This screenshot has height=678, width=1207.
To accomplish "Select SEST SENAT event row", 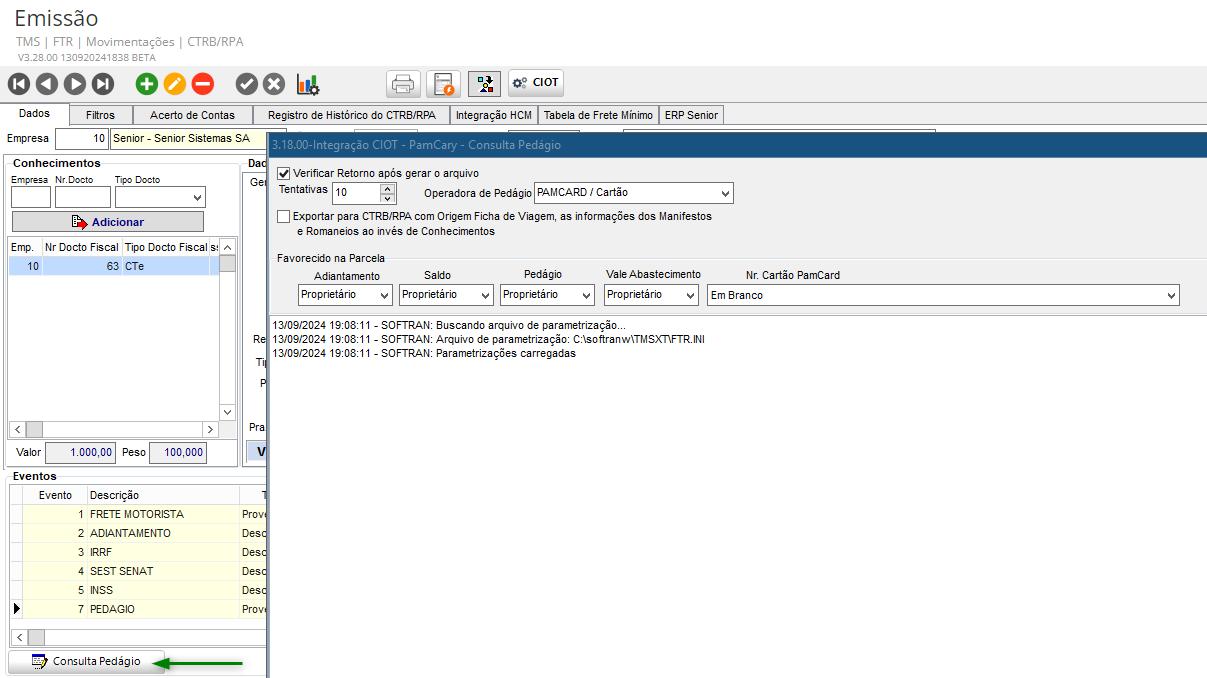I will 140,571.
